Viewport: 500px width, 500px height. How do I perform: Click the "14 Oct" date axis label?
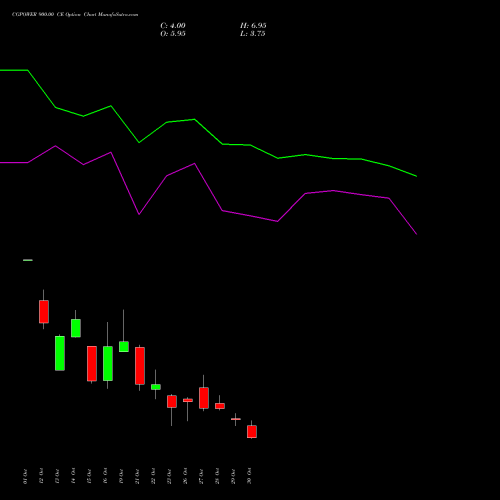coord(73,476)
